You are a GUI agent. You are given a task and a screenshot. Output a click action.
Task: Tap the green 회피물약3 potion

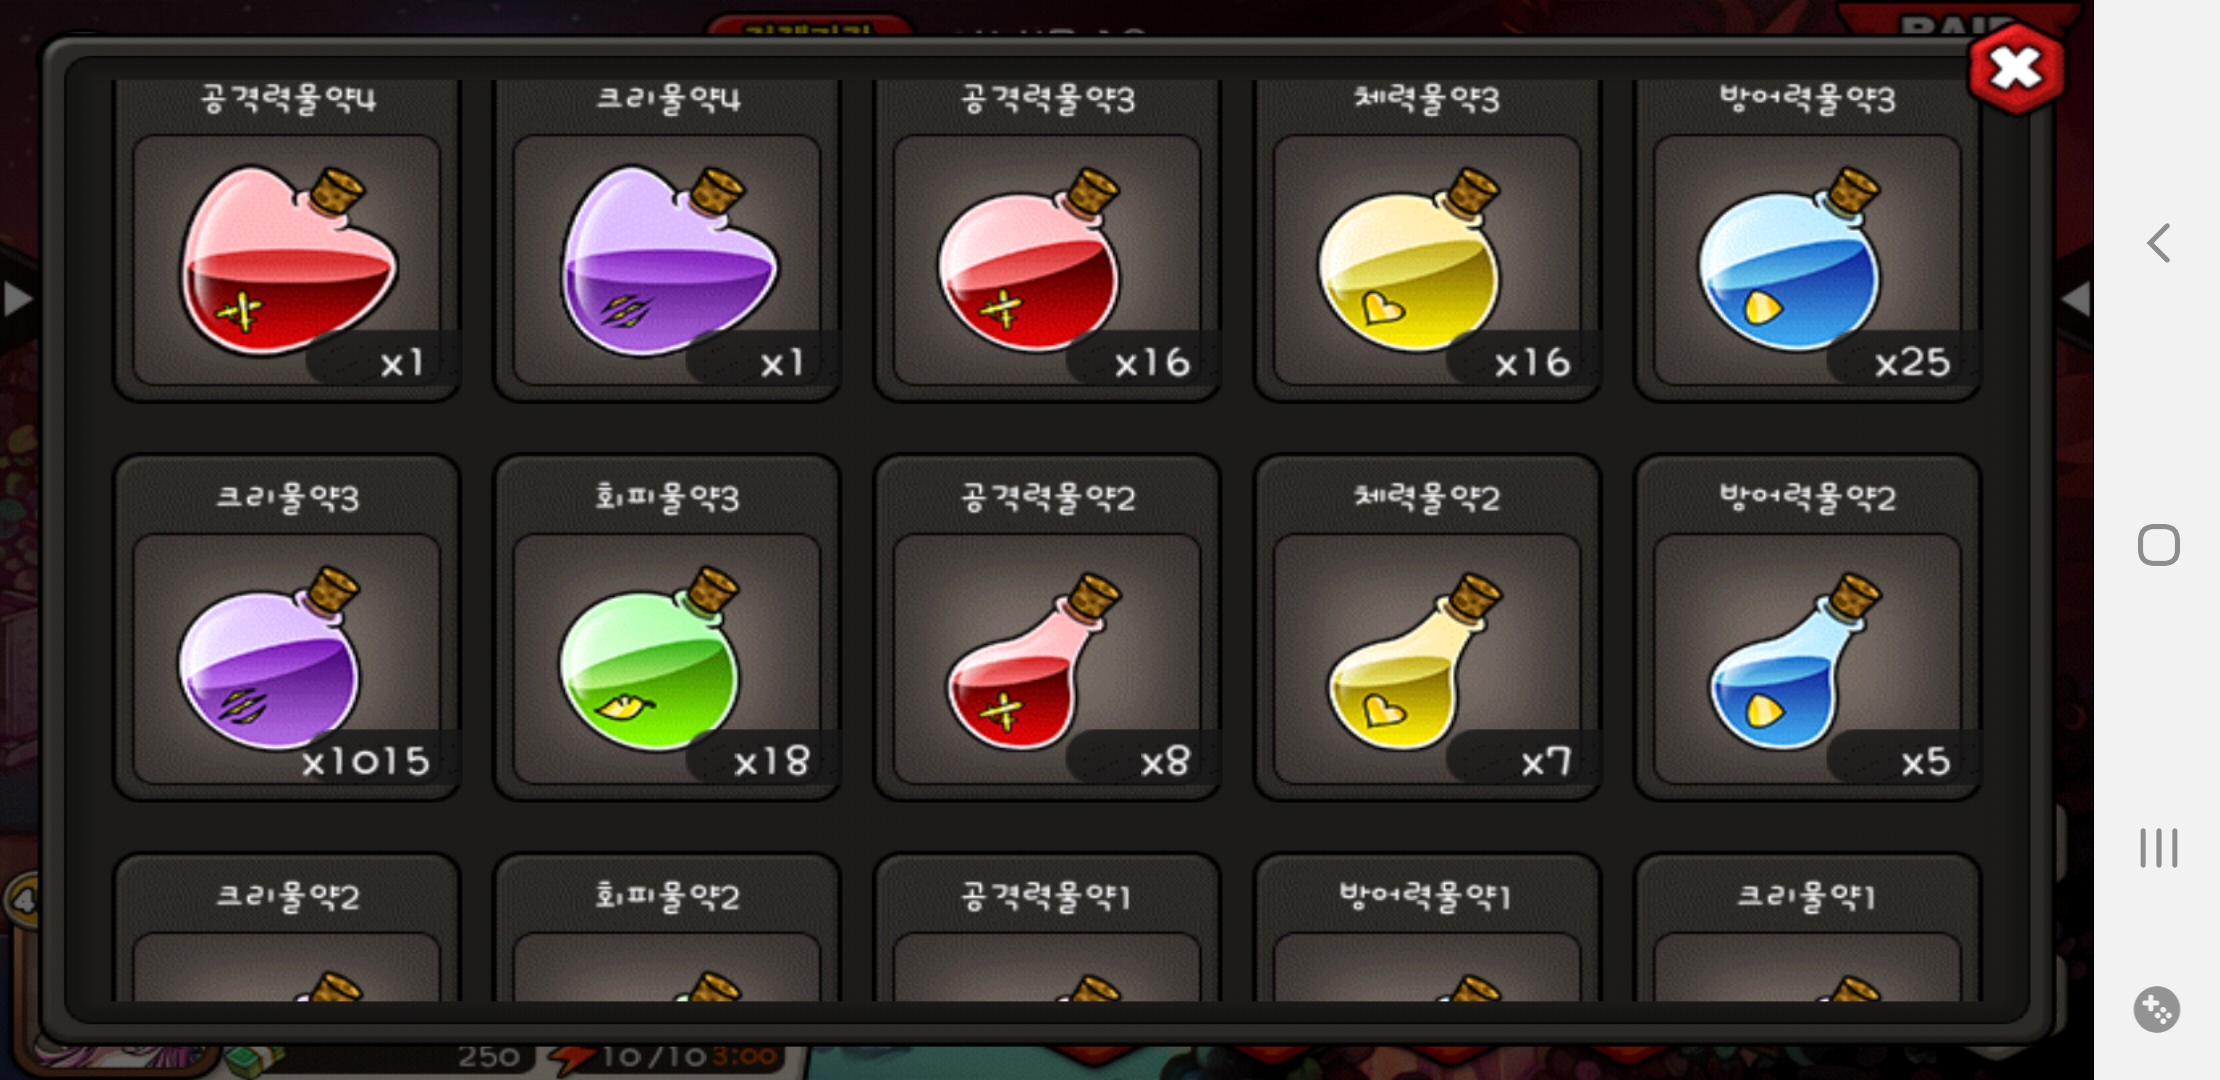click(x=667, y=659)
